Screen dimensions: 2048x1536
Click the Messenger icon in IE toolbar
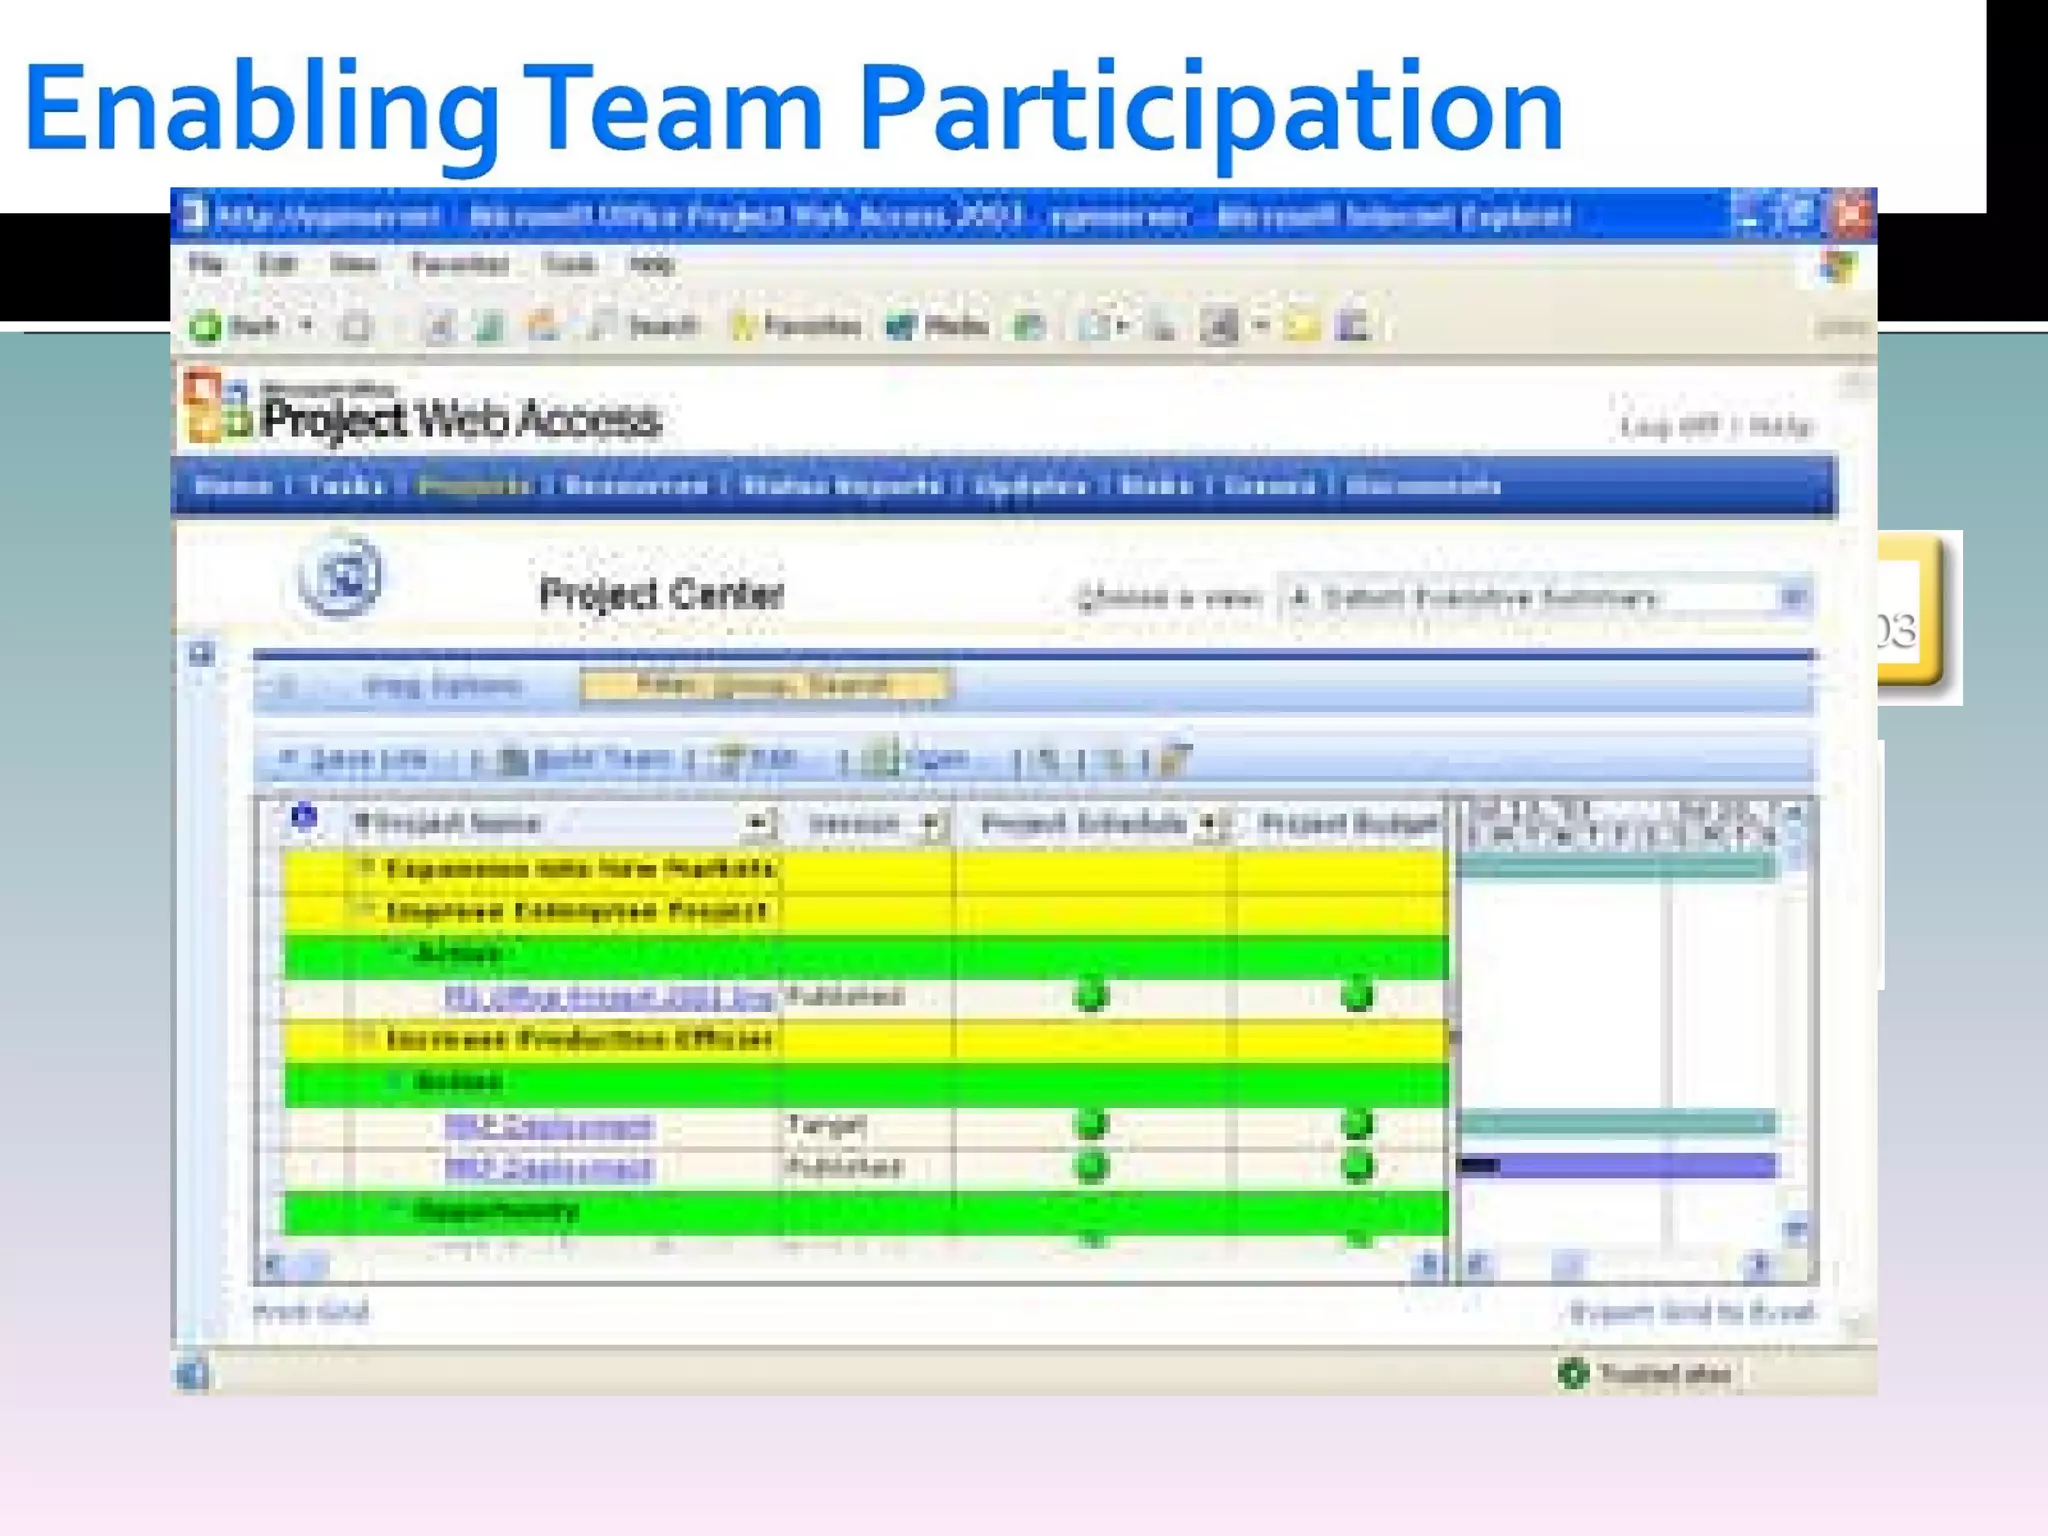[1353, 326]
